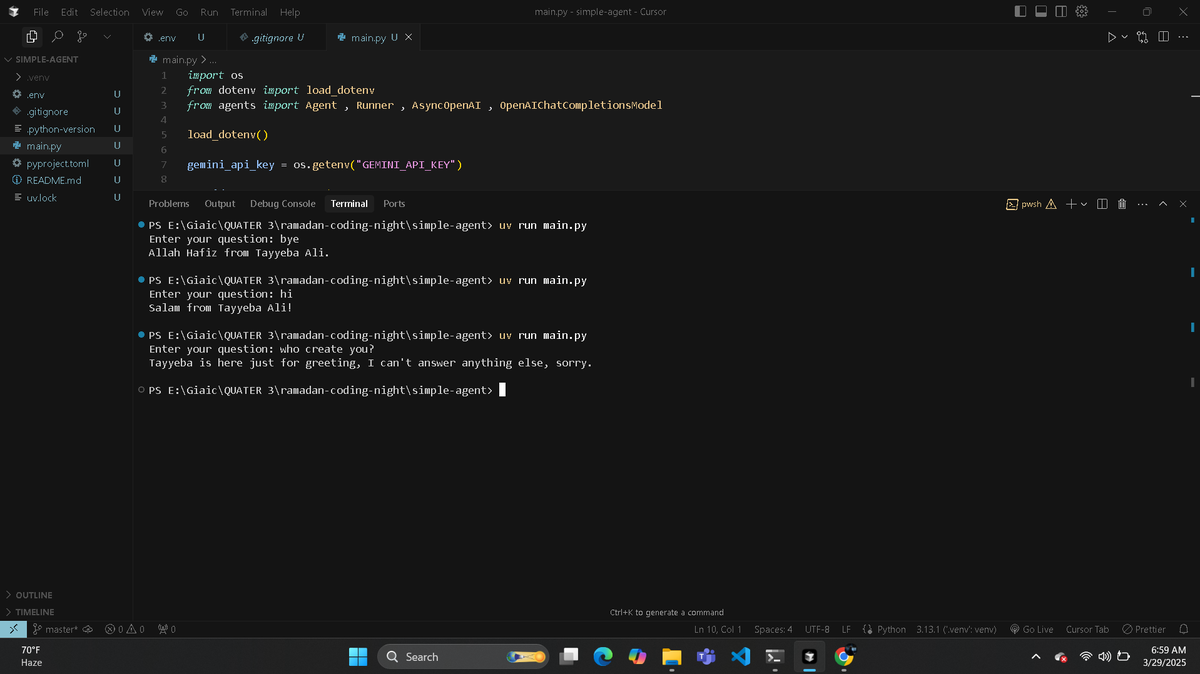Open the Debug Console panel tab
The height and width of the screenshot is (674, 1200).
(x=283, y=203)
